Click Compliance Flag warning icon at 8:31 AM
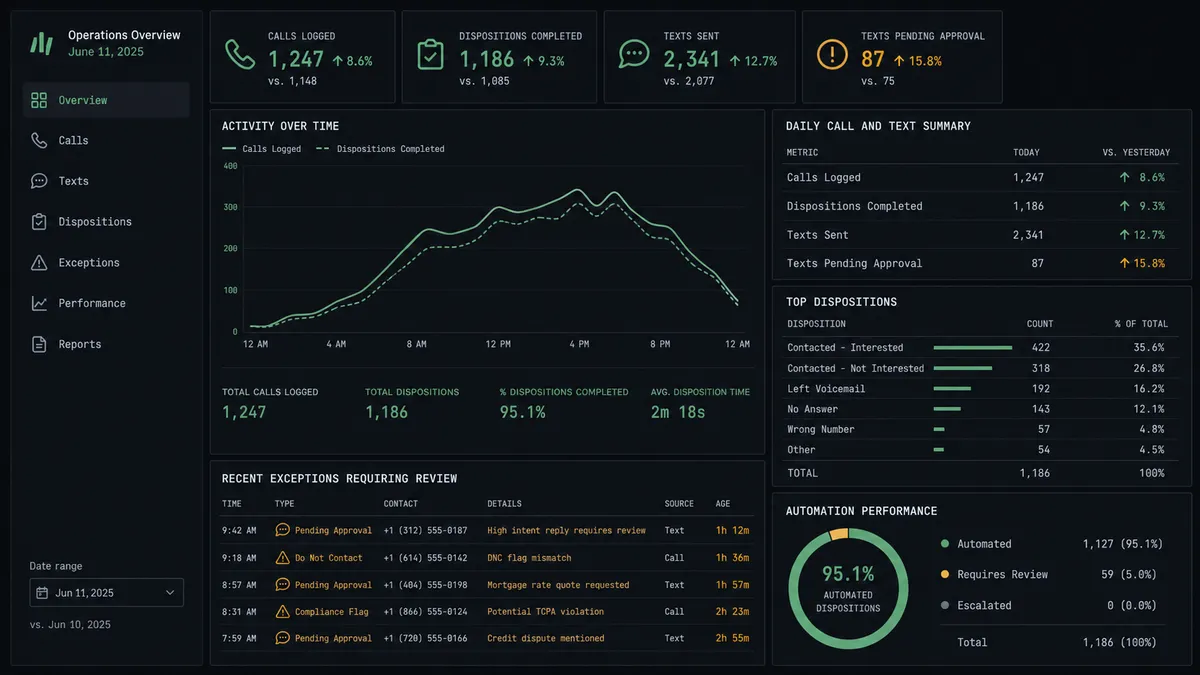This screenshot has width=1200, height=675. coord(282,611)
